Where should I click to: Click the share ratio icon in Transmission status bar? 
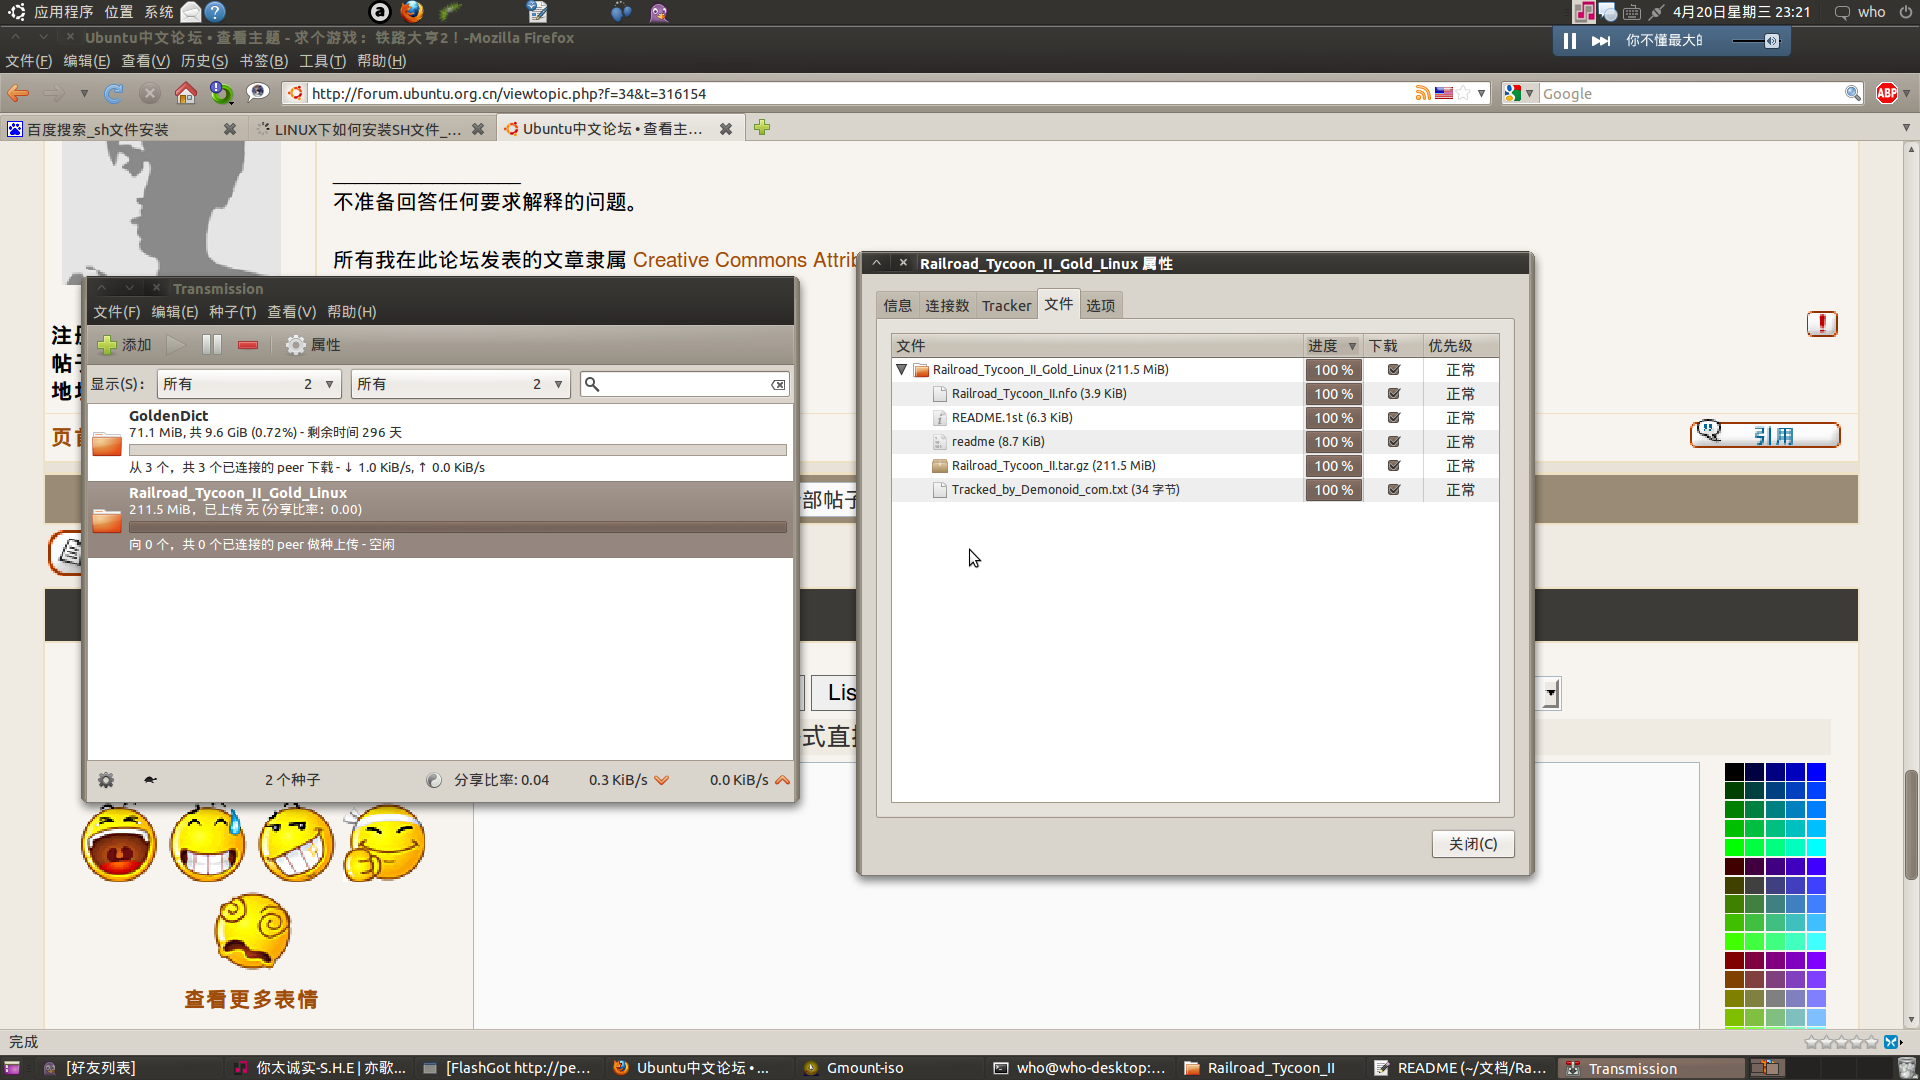(434, 780)
